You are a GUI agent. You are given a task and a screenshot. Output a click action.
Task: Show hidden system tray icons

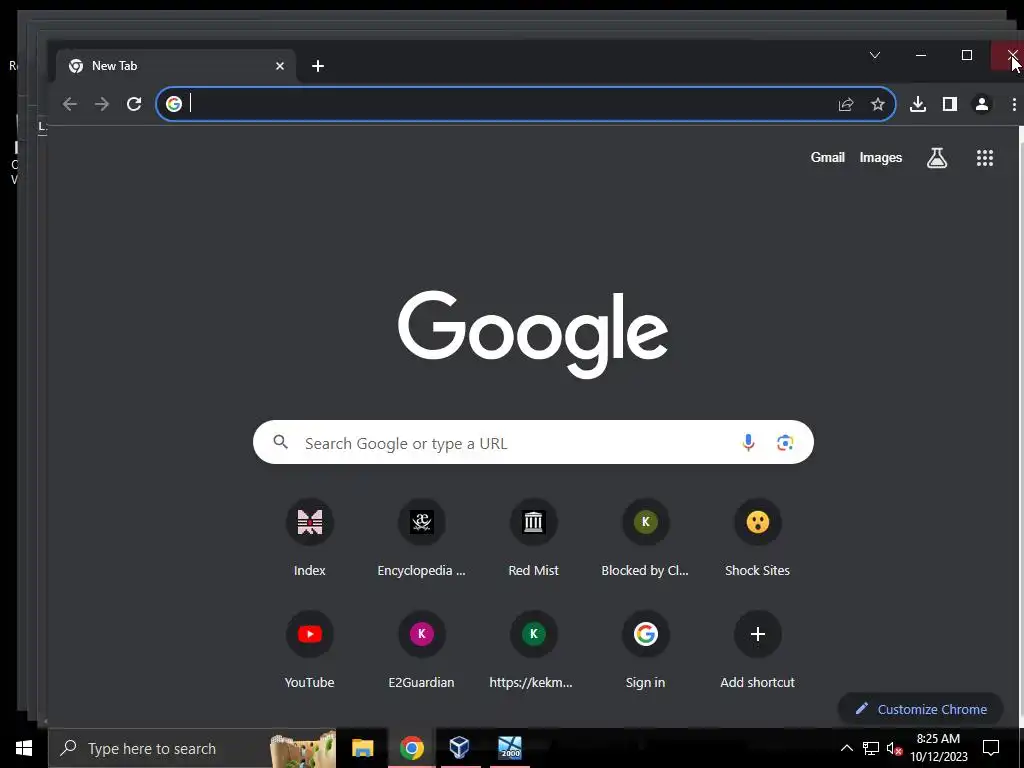[x=846, y=748]
